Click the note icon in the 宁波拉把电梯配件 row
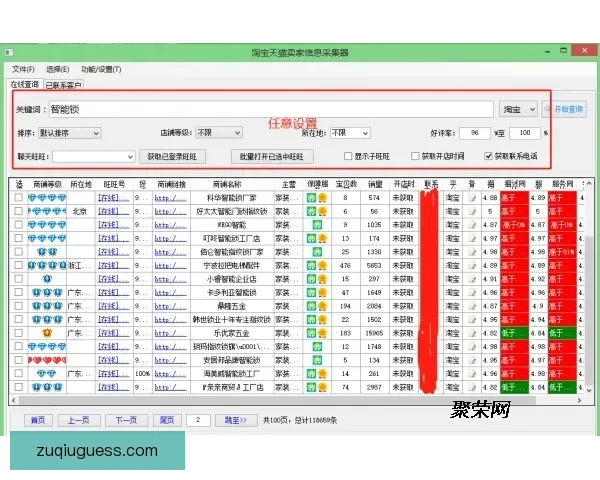Image resolution: width=600 pixels, height=480 pixels. click(x=472, y=265)
